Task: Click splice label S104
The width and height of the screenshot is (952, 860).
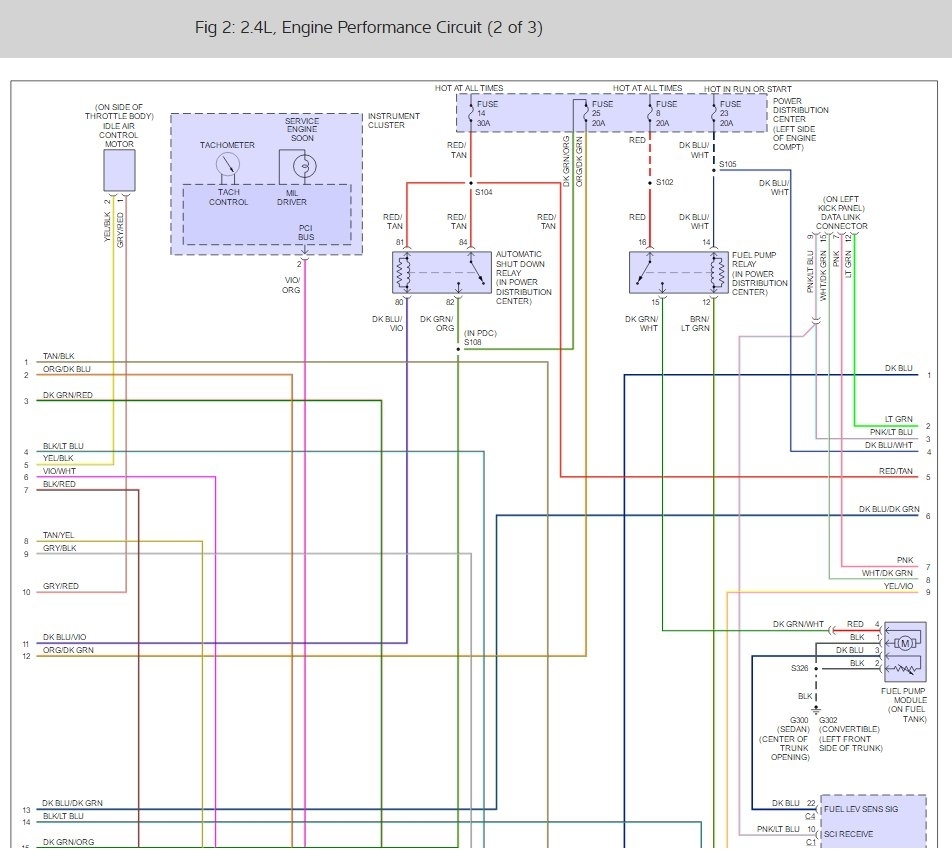Action: pos(483,192)
